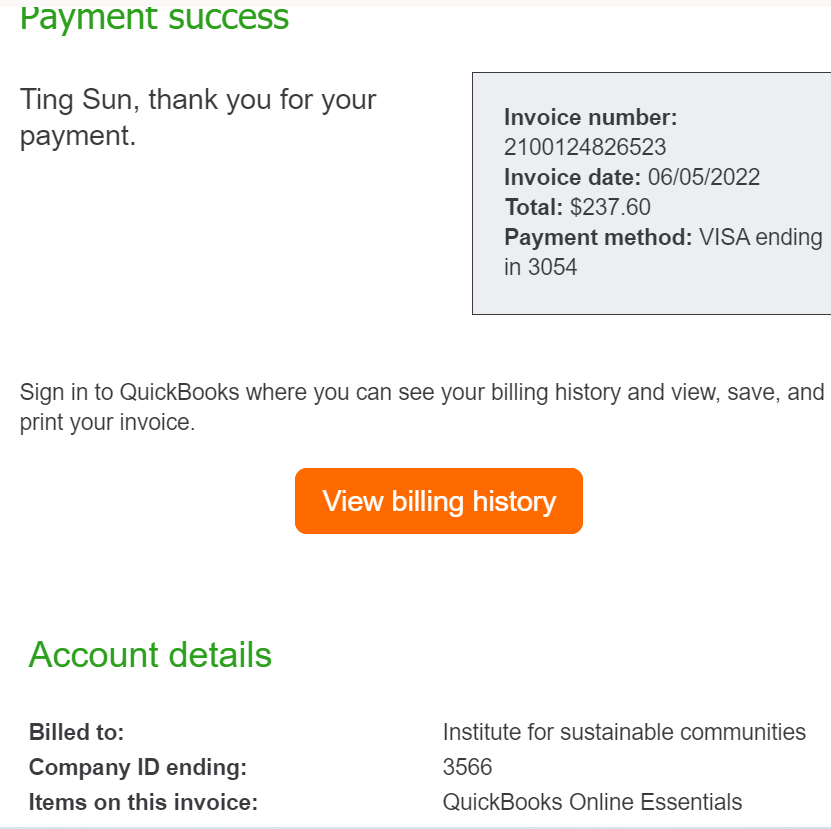Screen dimensions: 831x829
Task: Click the View billing history button
Action: click(438, 500)
